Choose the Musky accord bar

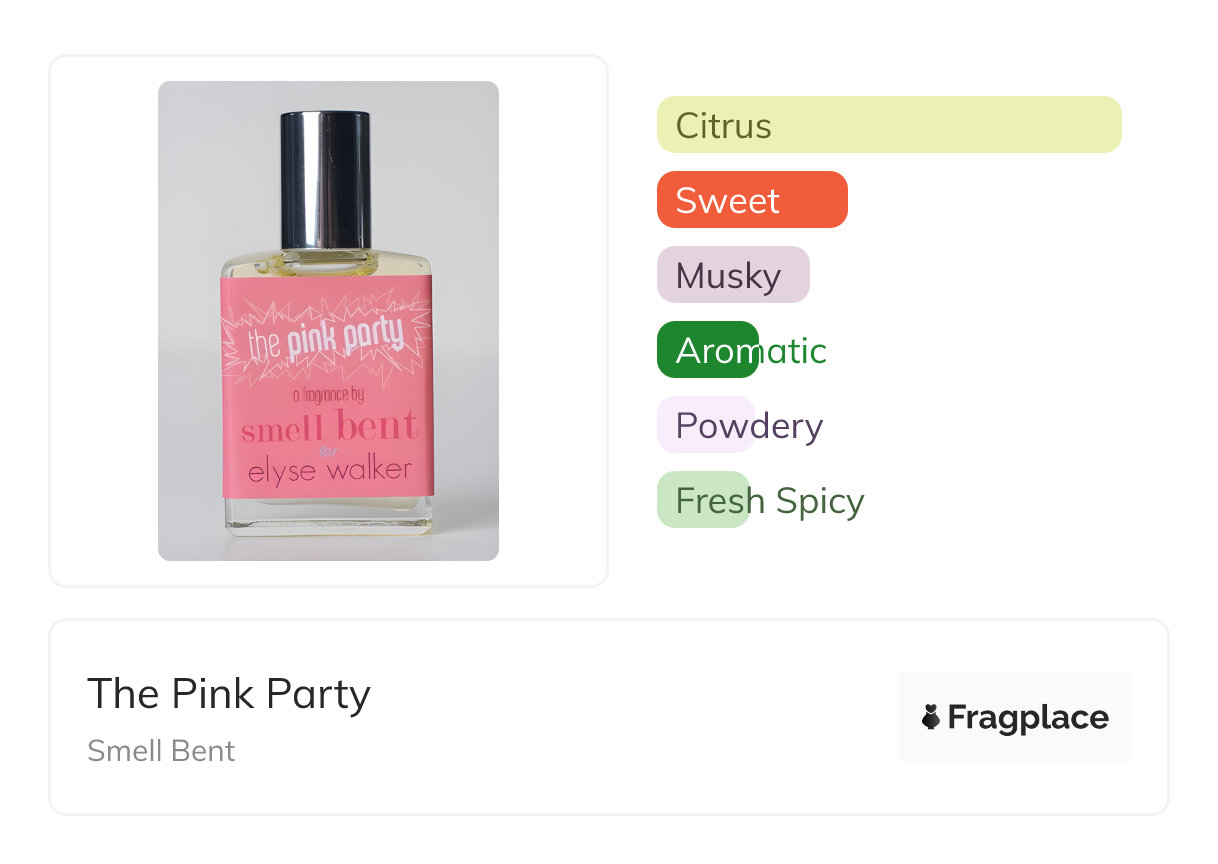click(732, 275)
